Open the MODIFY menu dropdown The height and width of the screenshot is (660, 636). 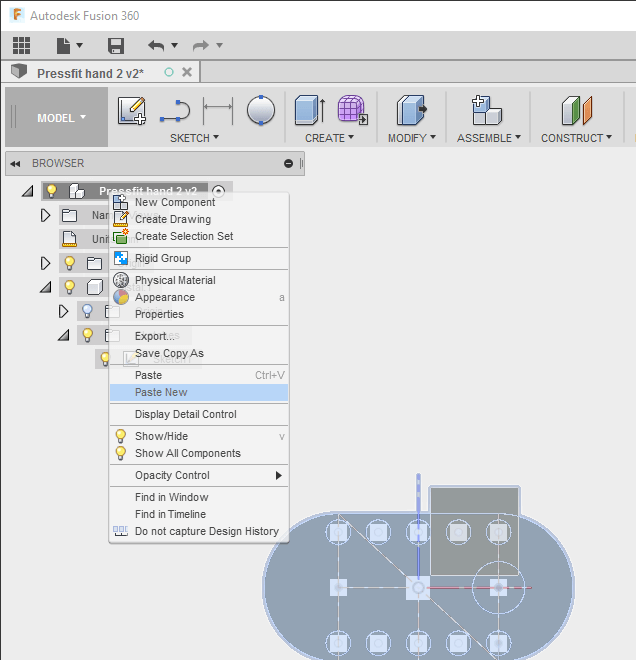click(412, 138)
